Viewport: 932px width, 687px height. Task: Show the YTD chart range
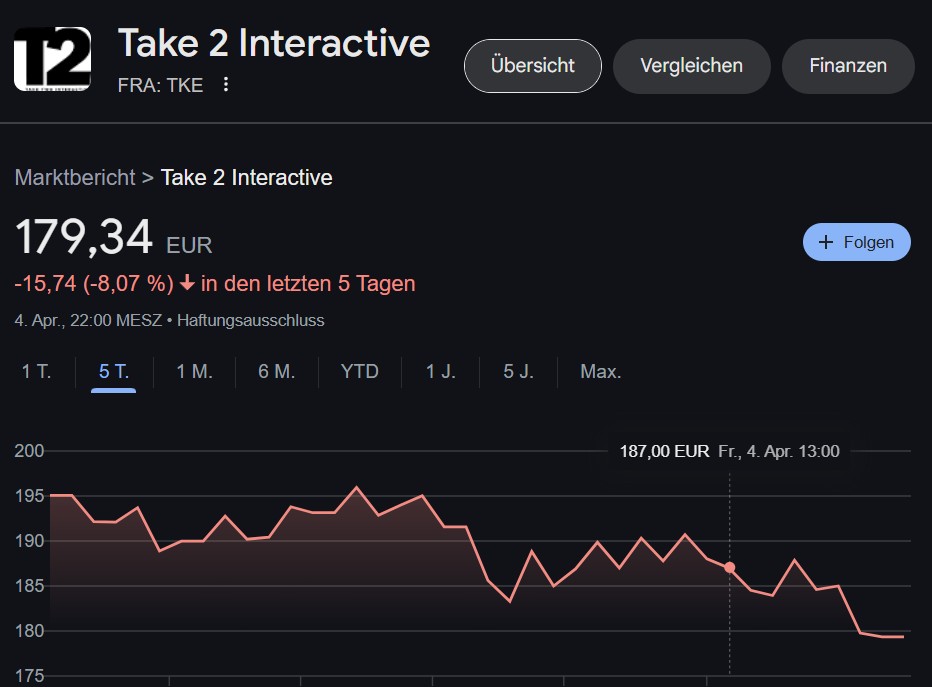(360, 371)
